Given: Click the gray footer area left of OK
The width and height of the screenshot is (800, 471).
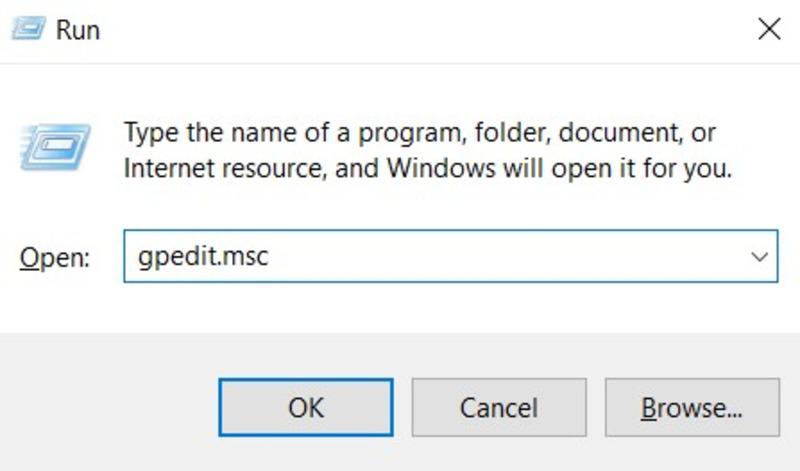Looking at the screenshot, I should point(110,407).
